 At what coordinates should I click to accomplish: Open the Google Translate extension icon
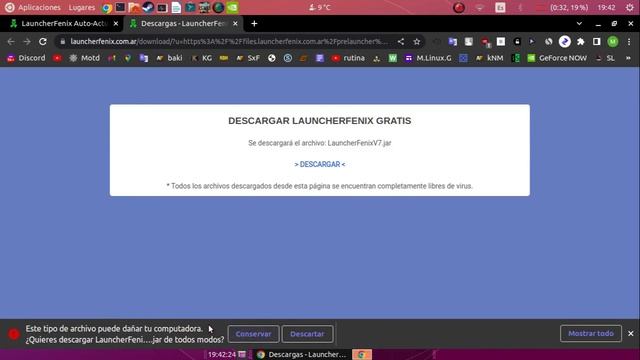[x=453, y=42]
